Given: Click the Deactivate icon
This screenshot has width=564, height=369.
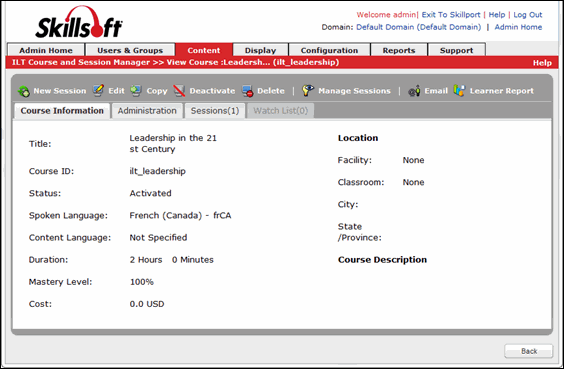Looking at the screenshot, I should click(179, 91).
